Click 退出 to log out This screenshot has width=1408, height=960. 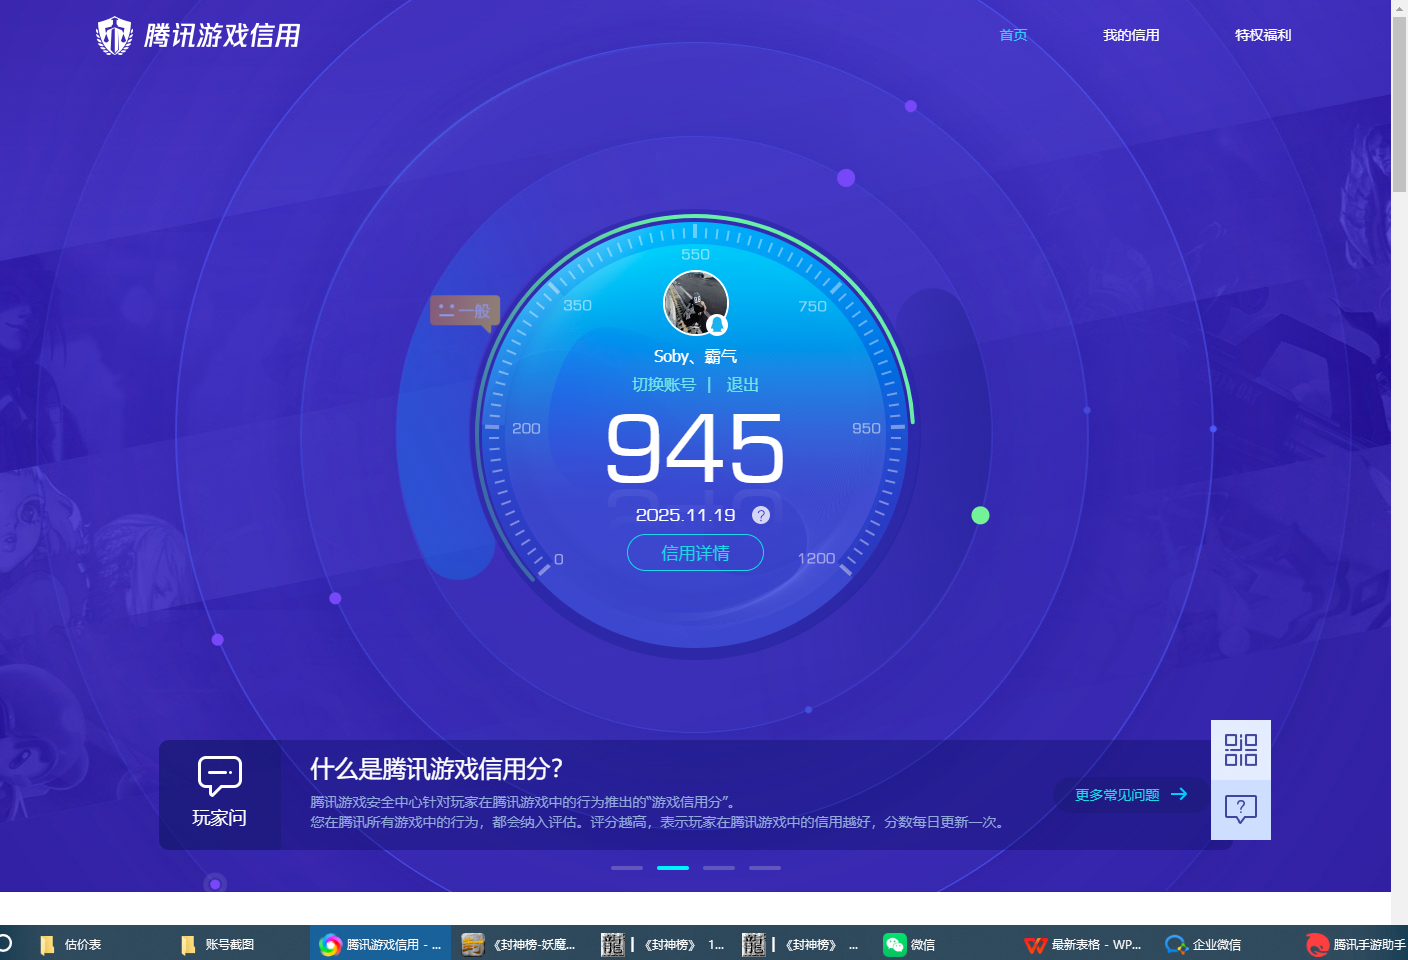pyautogui.click(x=742, y=384)
